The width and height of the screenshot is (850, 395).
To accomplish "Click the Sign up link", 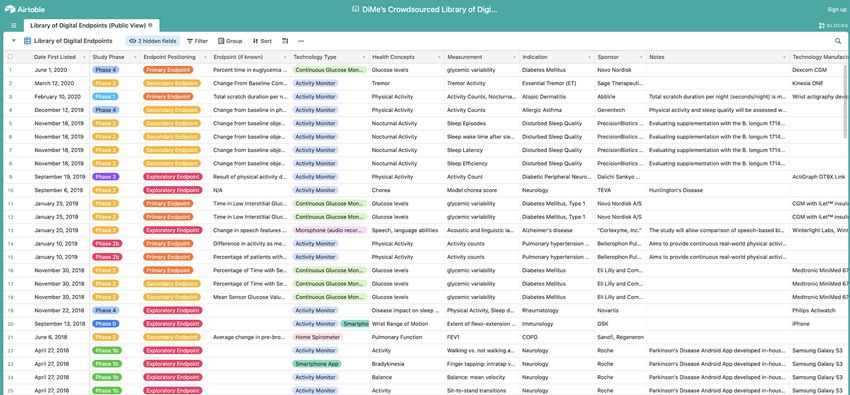I will 836,9.
